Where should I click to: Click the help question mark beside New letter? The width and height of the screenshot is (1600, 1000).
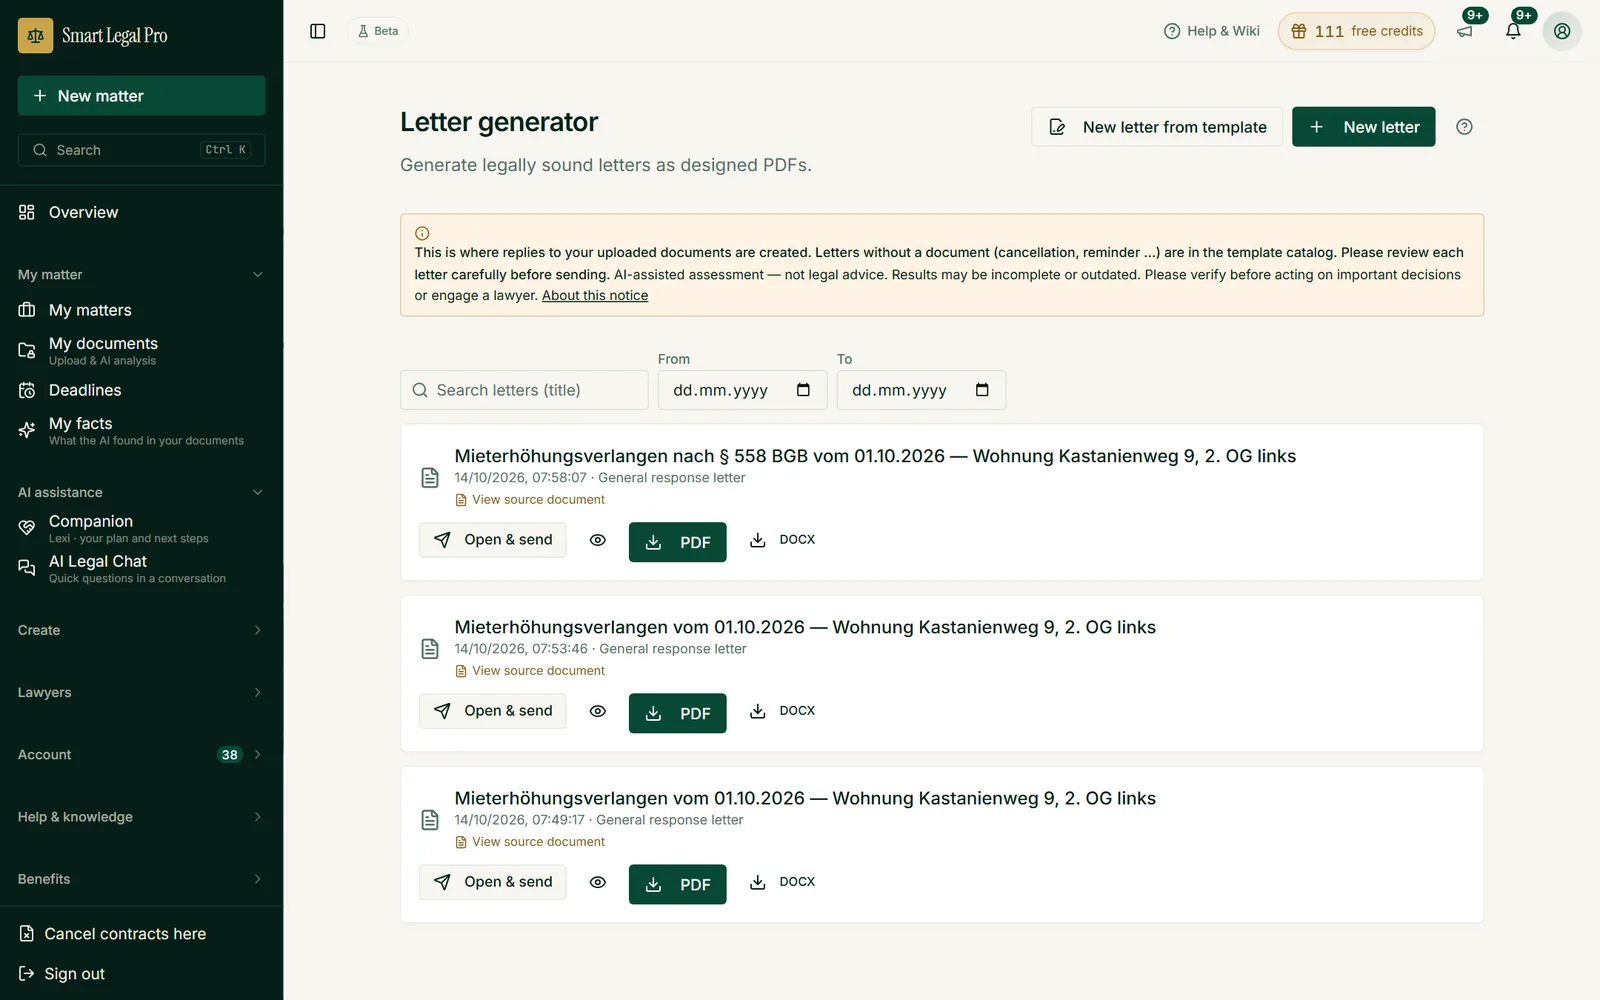click(x=1464, y=127)
